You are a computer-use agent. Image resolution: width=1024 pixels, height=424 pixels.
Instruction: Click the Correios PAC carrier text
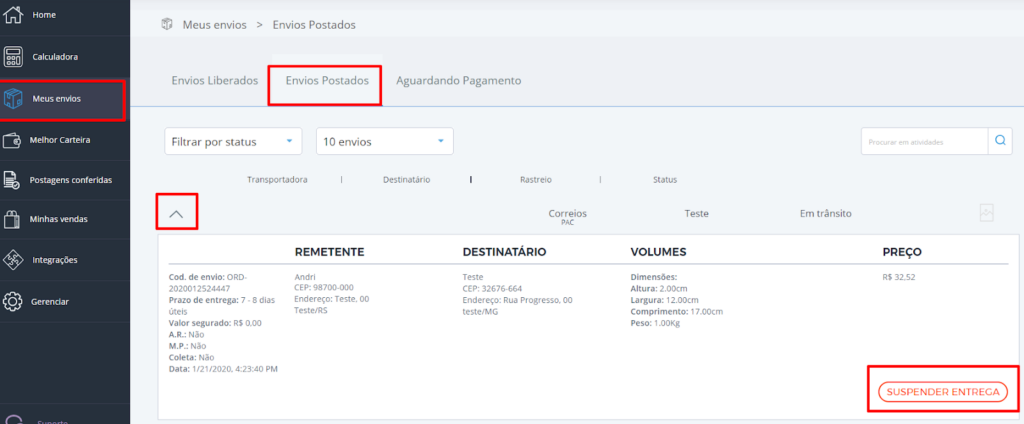coord(568,217)
